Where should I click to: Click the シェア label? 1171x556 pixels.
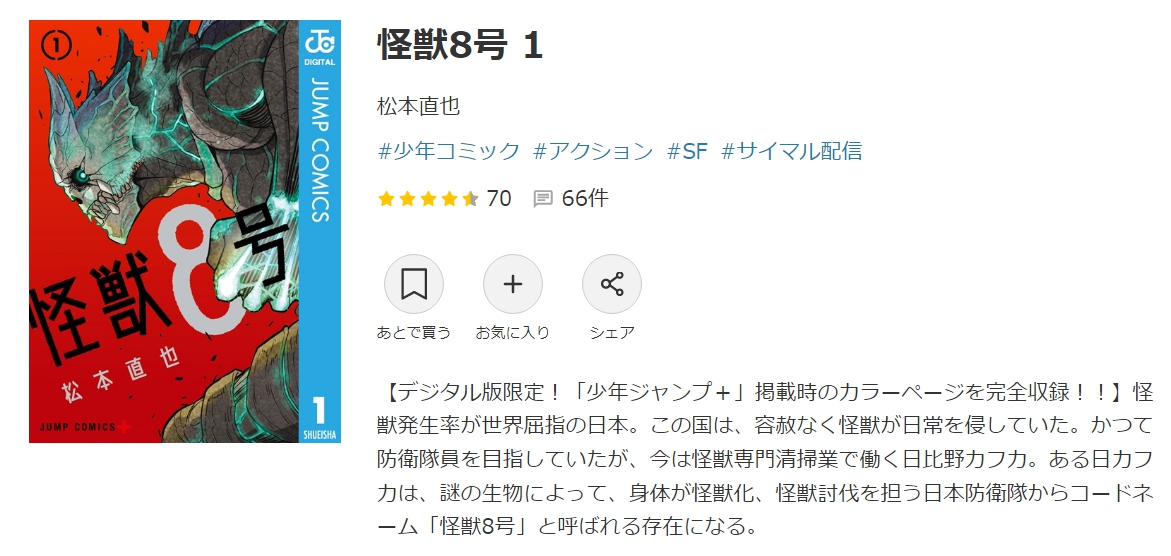[x=612, y=333]
